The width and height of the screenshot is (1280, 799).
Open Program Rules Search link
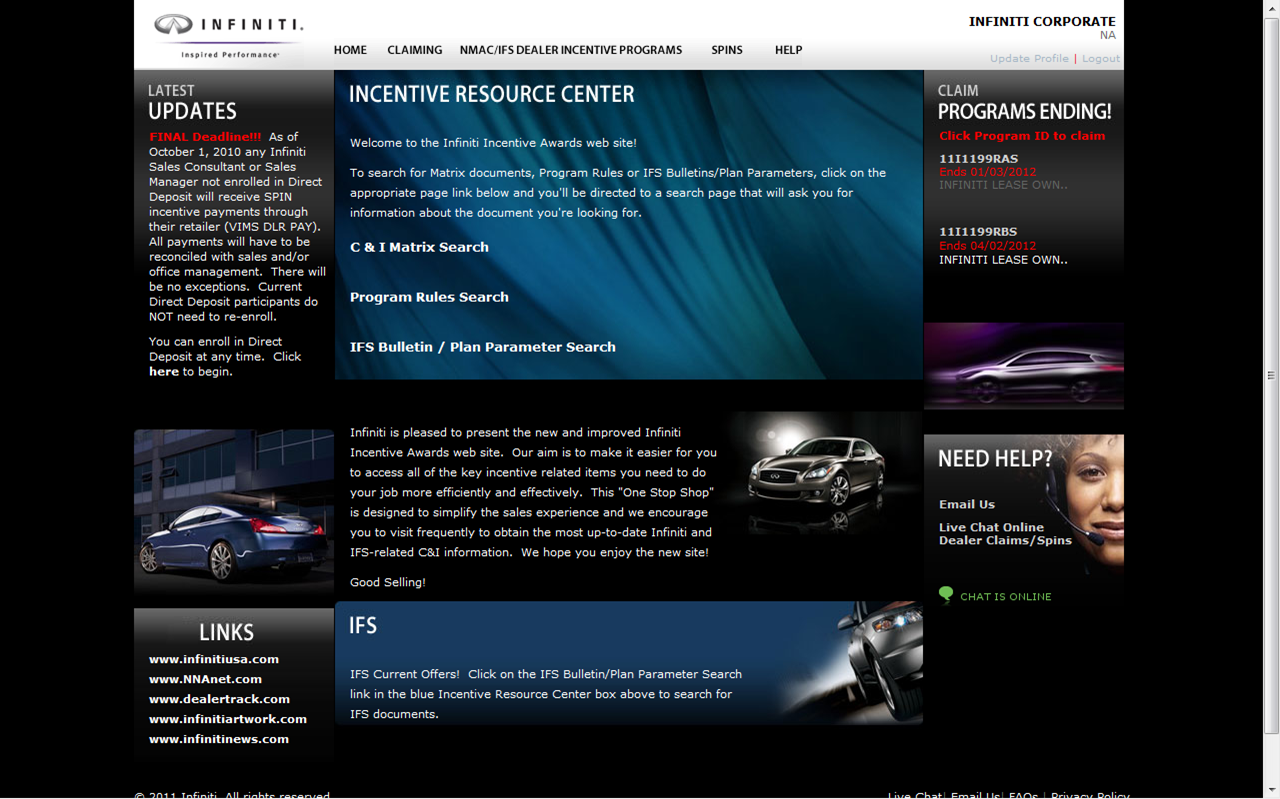coord(429,297)
